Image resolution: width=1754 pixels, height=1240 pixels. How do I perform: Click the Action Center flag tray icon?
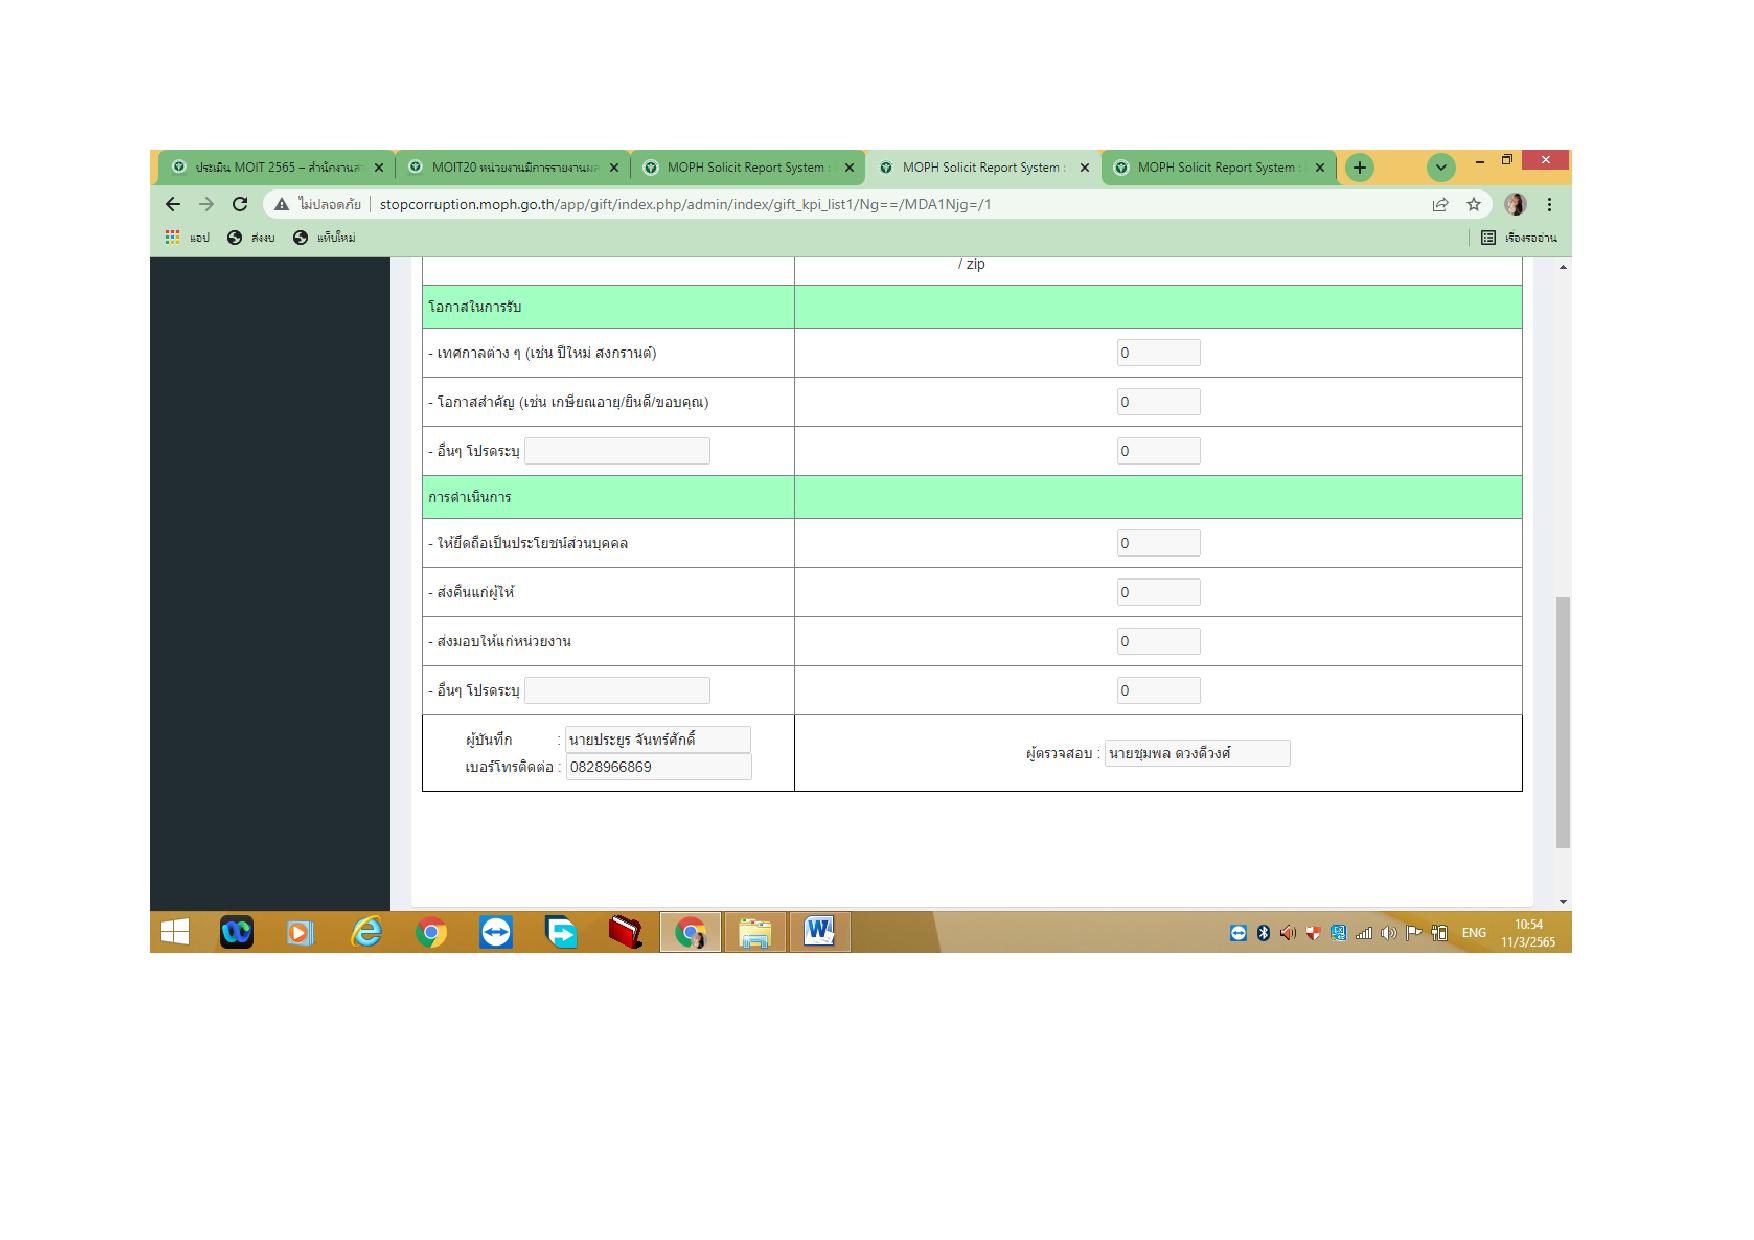[x=1413, y=933]
